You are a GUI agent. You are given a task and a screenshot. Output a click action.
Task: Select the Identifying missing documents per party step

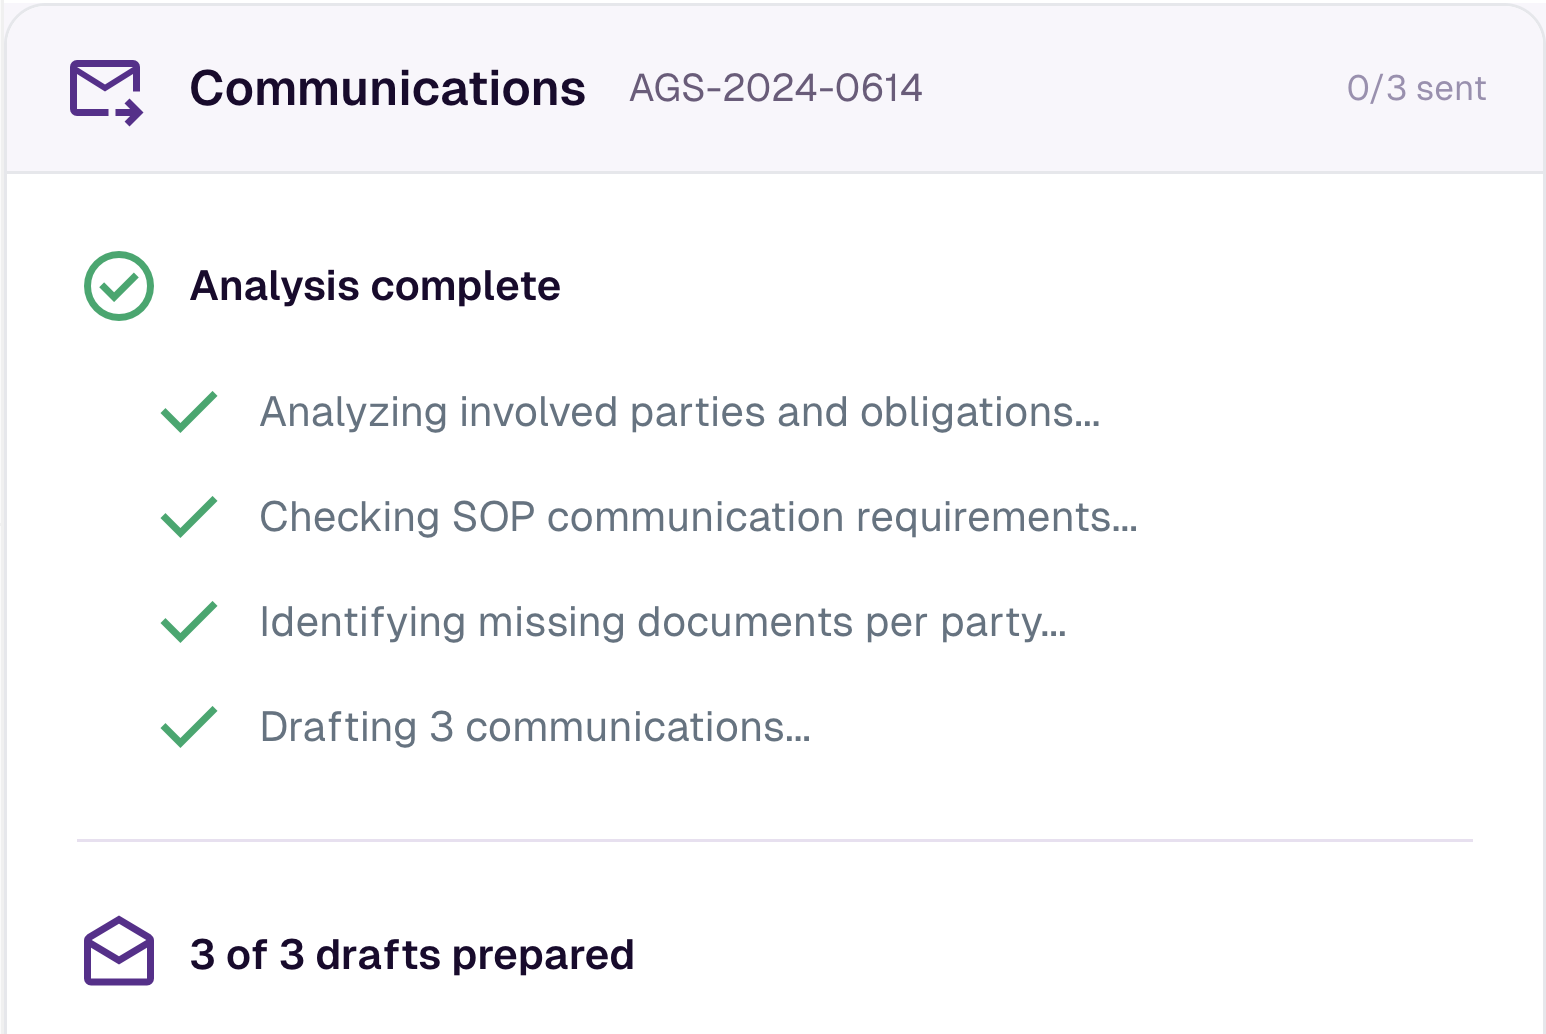662,622
